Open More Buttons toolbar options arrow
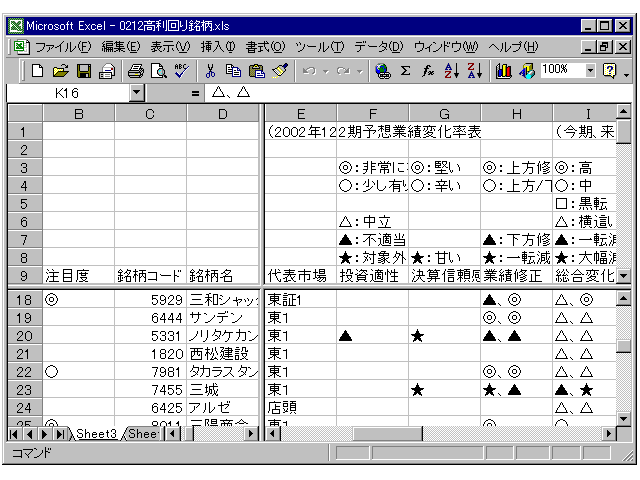640x480 pixels. [627, 73]
